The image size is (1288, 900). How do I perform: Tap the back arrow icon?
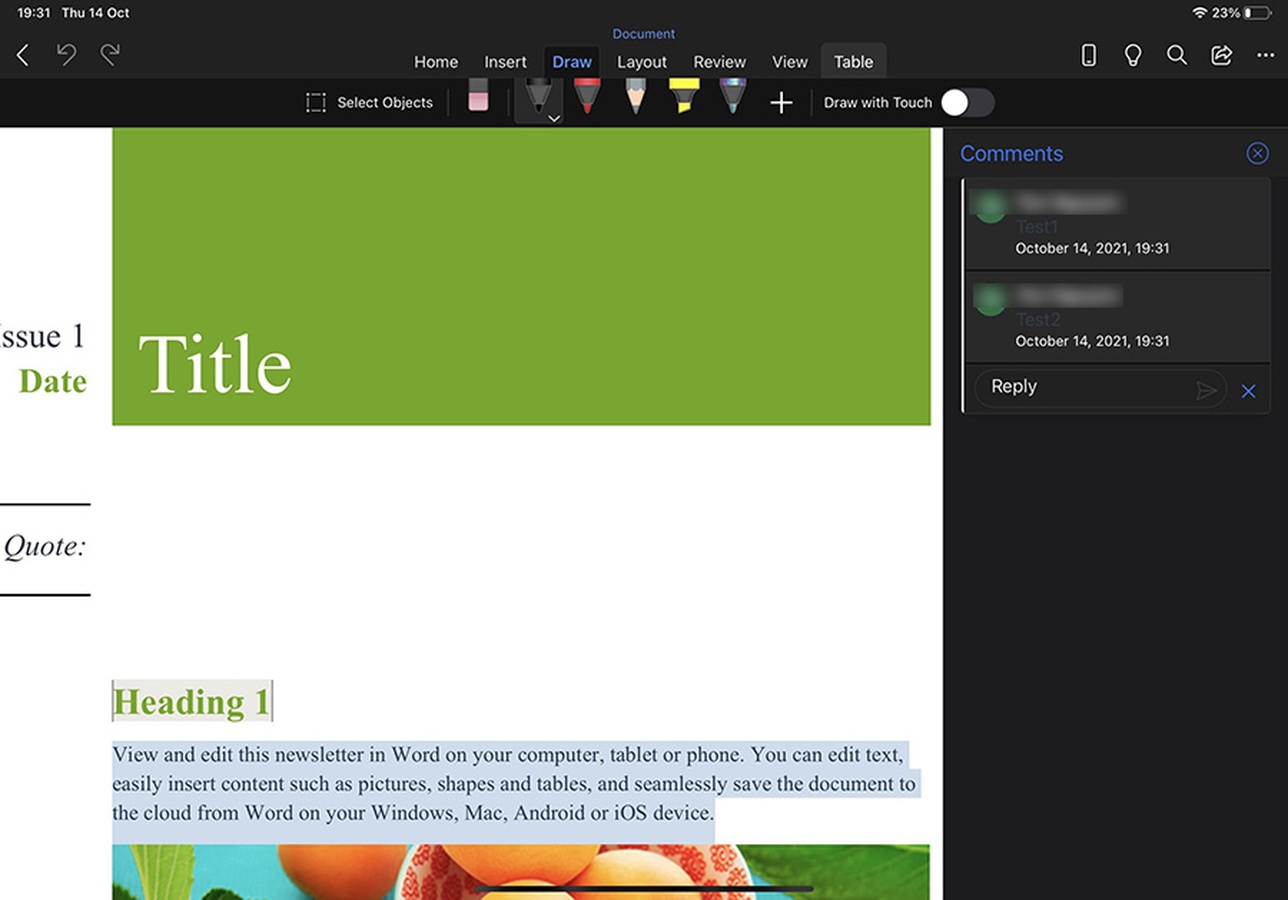(x=23, y=55)
